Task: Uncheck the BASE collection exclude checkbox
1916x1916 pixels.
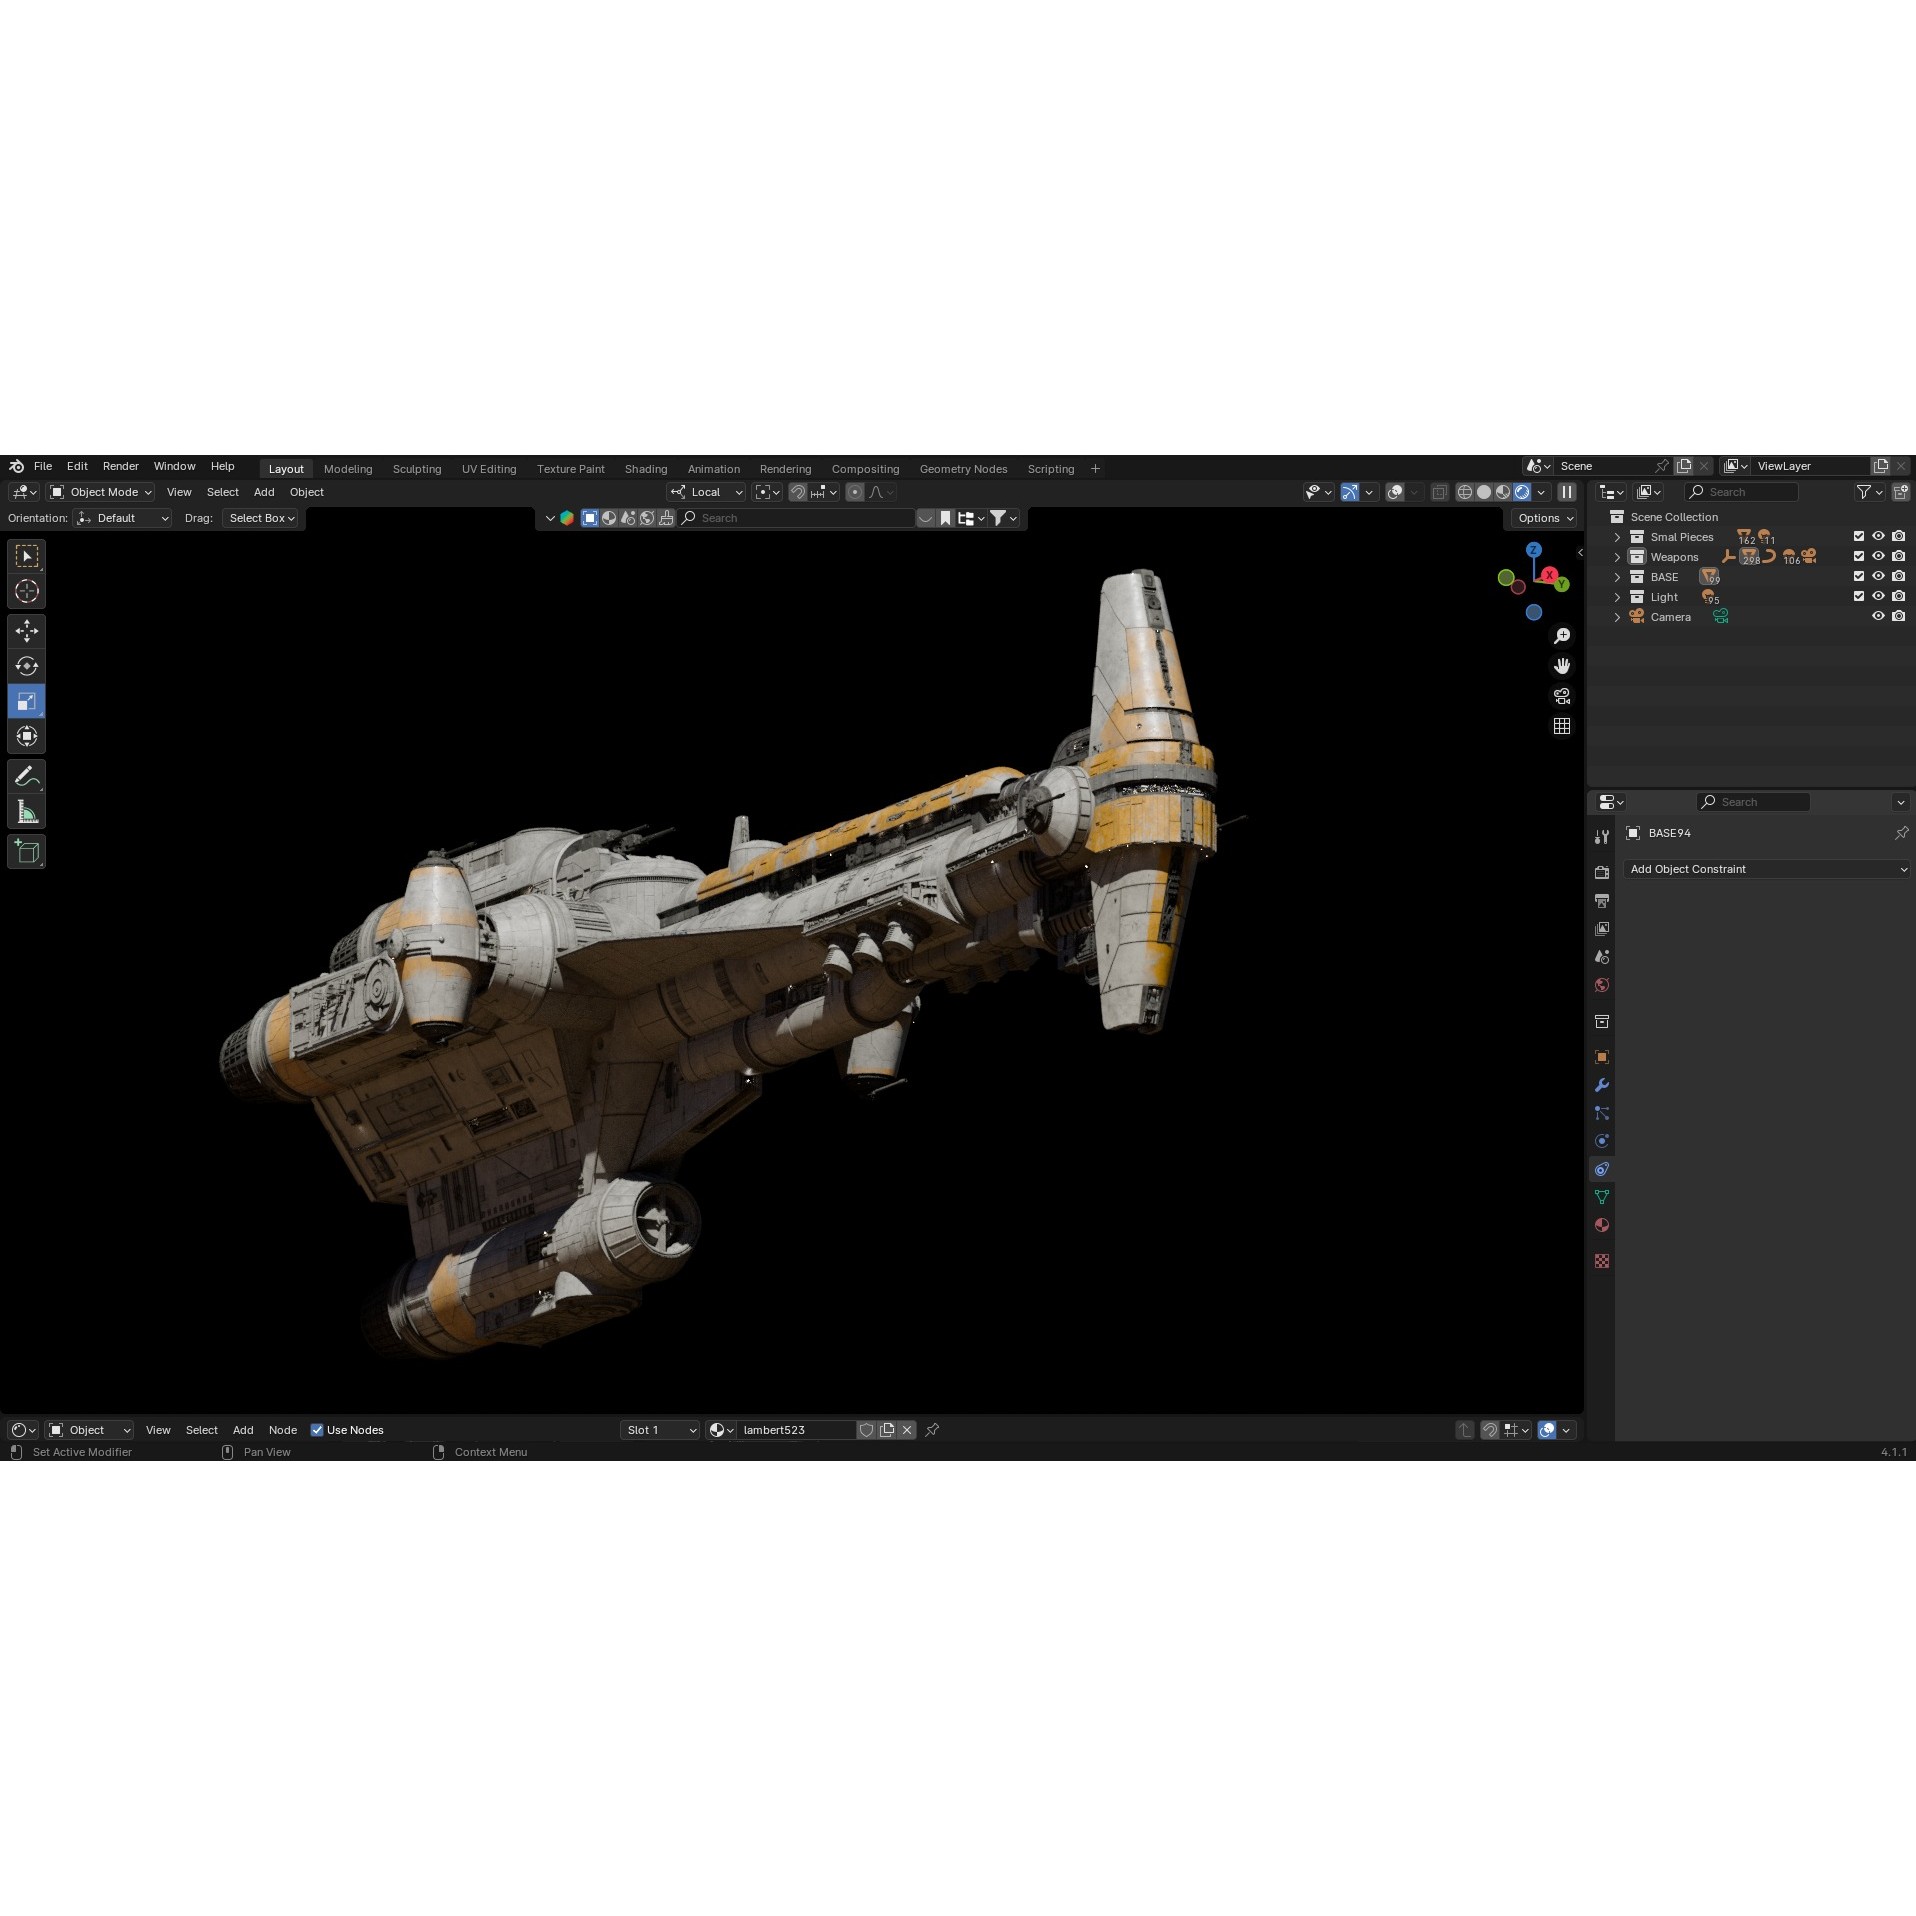Action: click(1859, 577)
